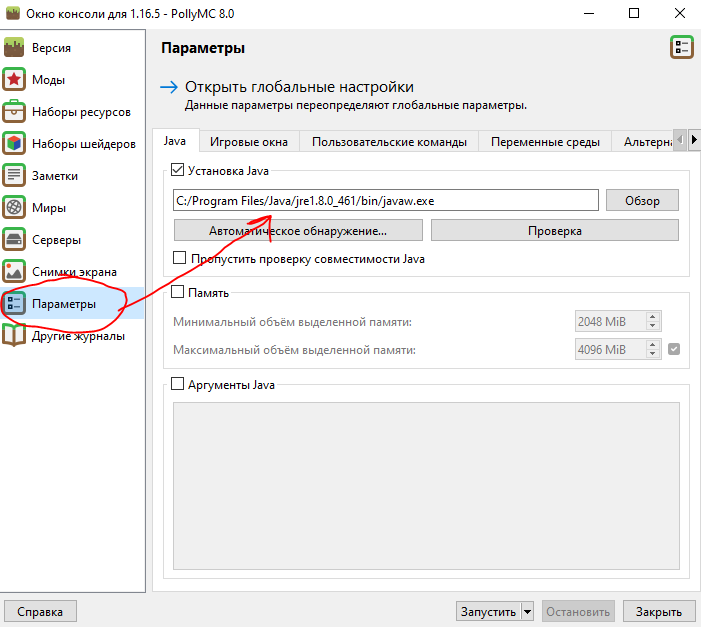Toggle the Установка Java checkbox
Image resolution: width=701 pixels, height=627 pixels.
pyautogui.click(x=177, y=170)
